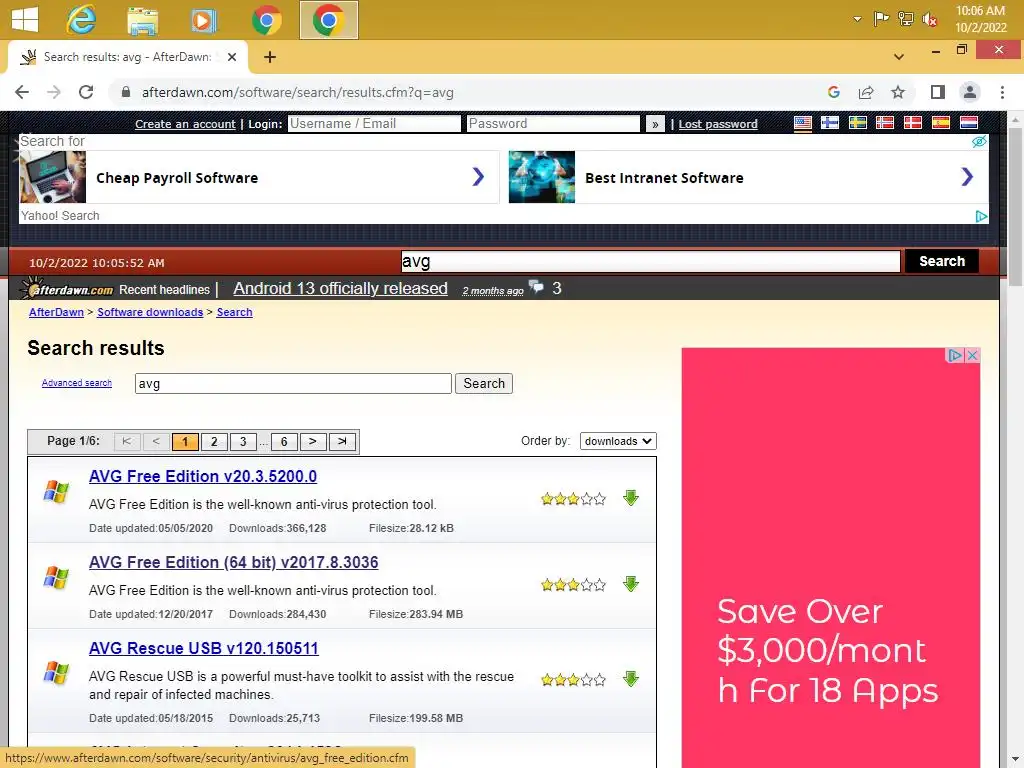Click Create an account link

185,124
